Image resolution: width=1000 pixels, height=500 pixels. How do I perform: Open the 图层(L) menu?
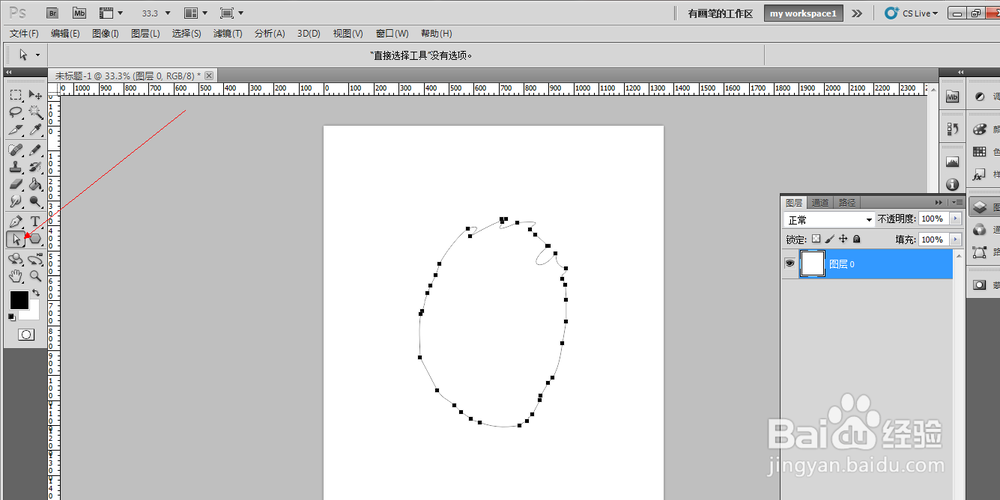click(145, 33)
